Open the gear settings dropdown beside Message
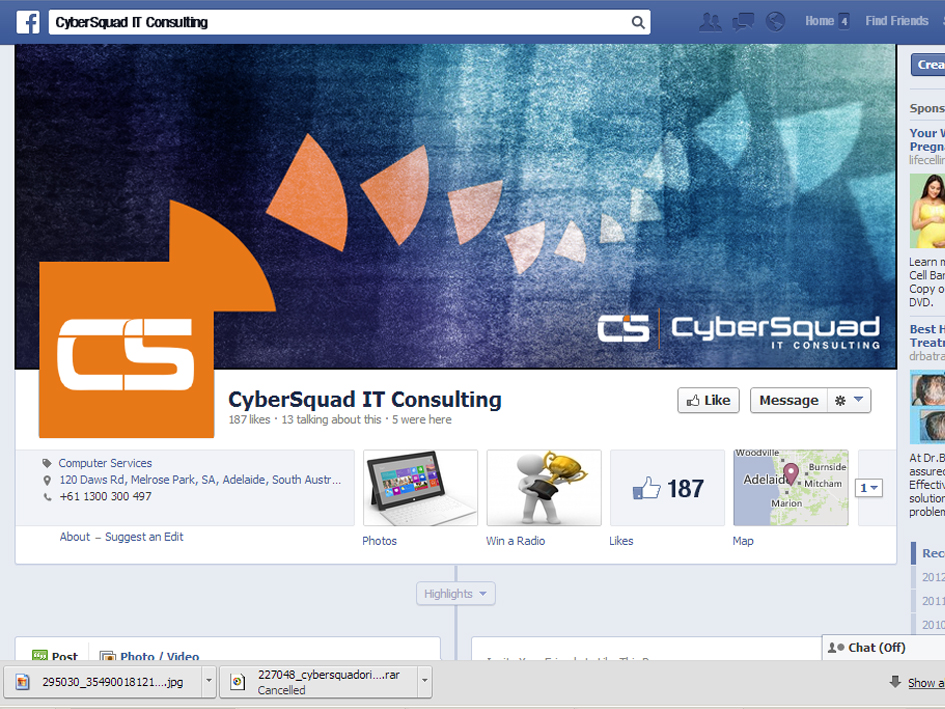 (849, 400)
